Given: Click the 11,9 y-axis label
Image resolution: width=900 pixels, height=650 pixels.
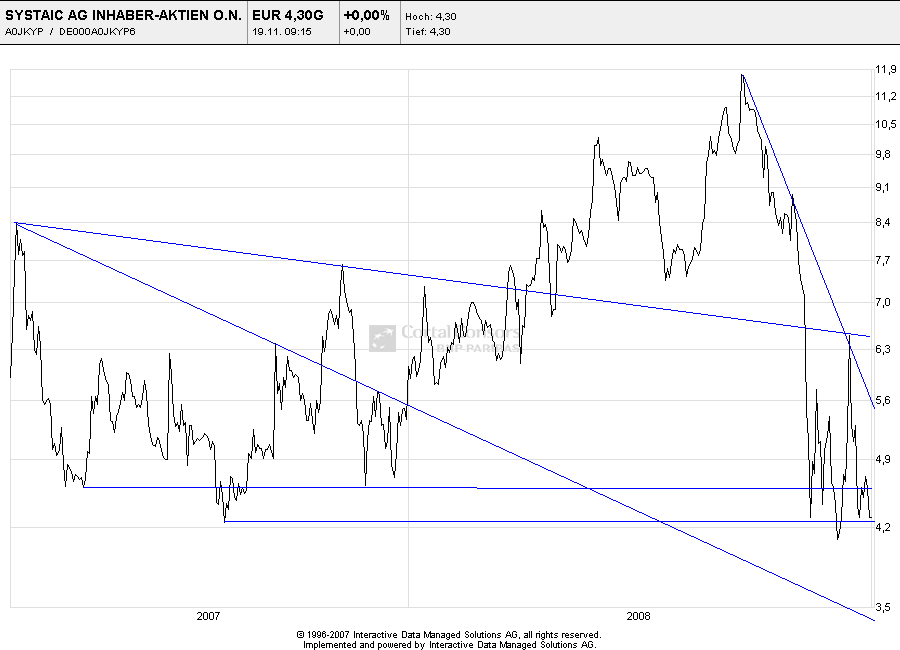Looking at the screenshot, I should point(885,69).
